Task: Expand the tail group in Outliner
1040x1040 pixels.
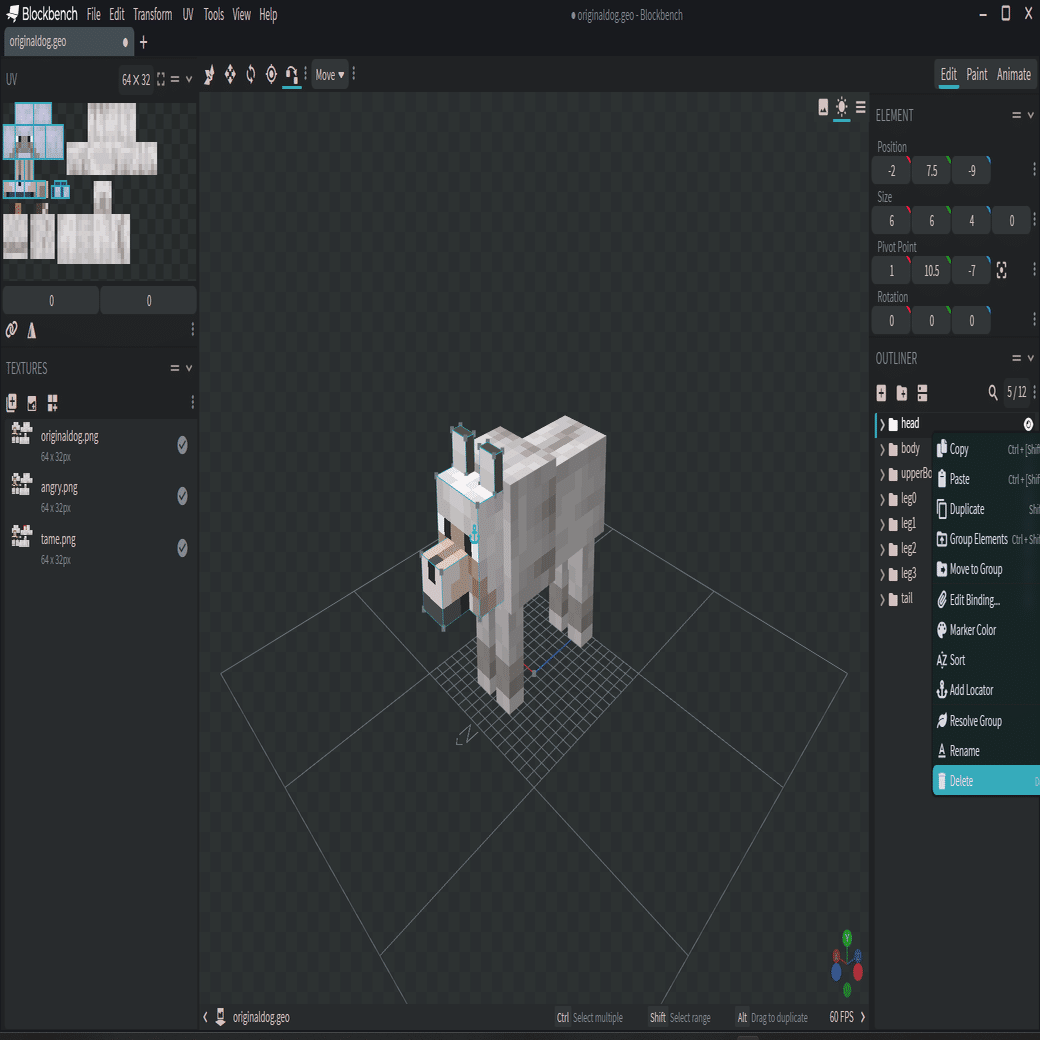Action: 882,600
